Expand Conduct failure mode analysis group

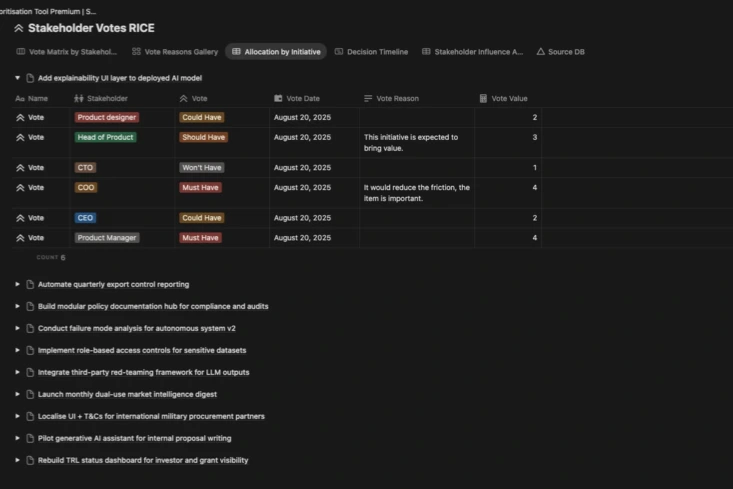tap(17, 329)
